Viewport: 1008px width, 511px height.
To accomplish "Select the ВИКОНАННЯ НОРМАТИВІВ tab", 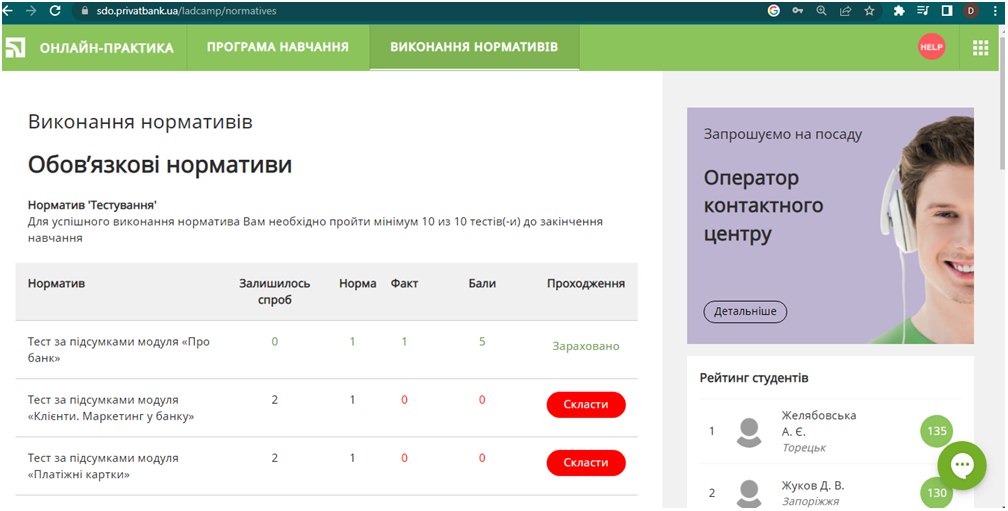I will coord(474,47).
